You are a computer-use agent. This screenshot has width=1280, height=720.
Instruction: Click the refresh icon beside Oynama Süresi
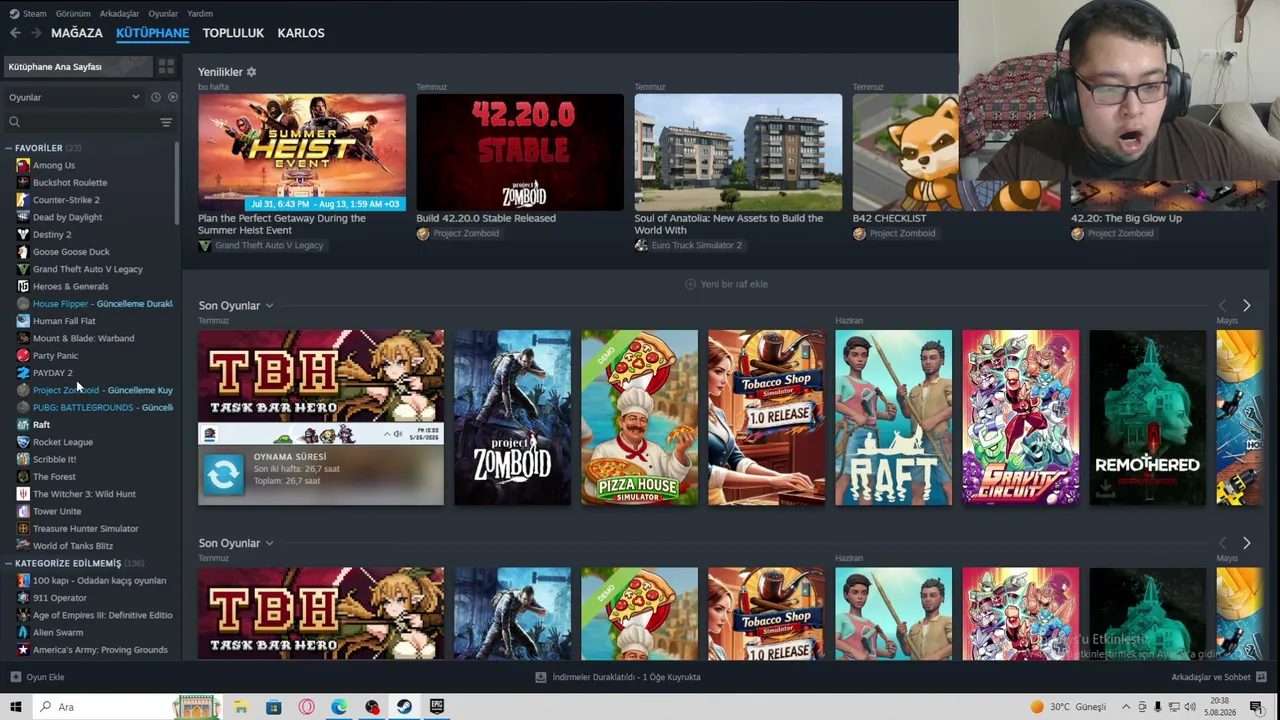point(223,474)
